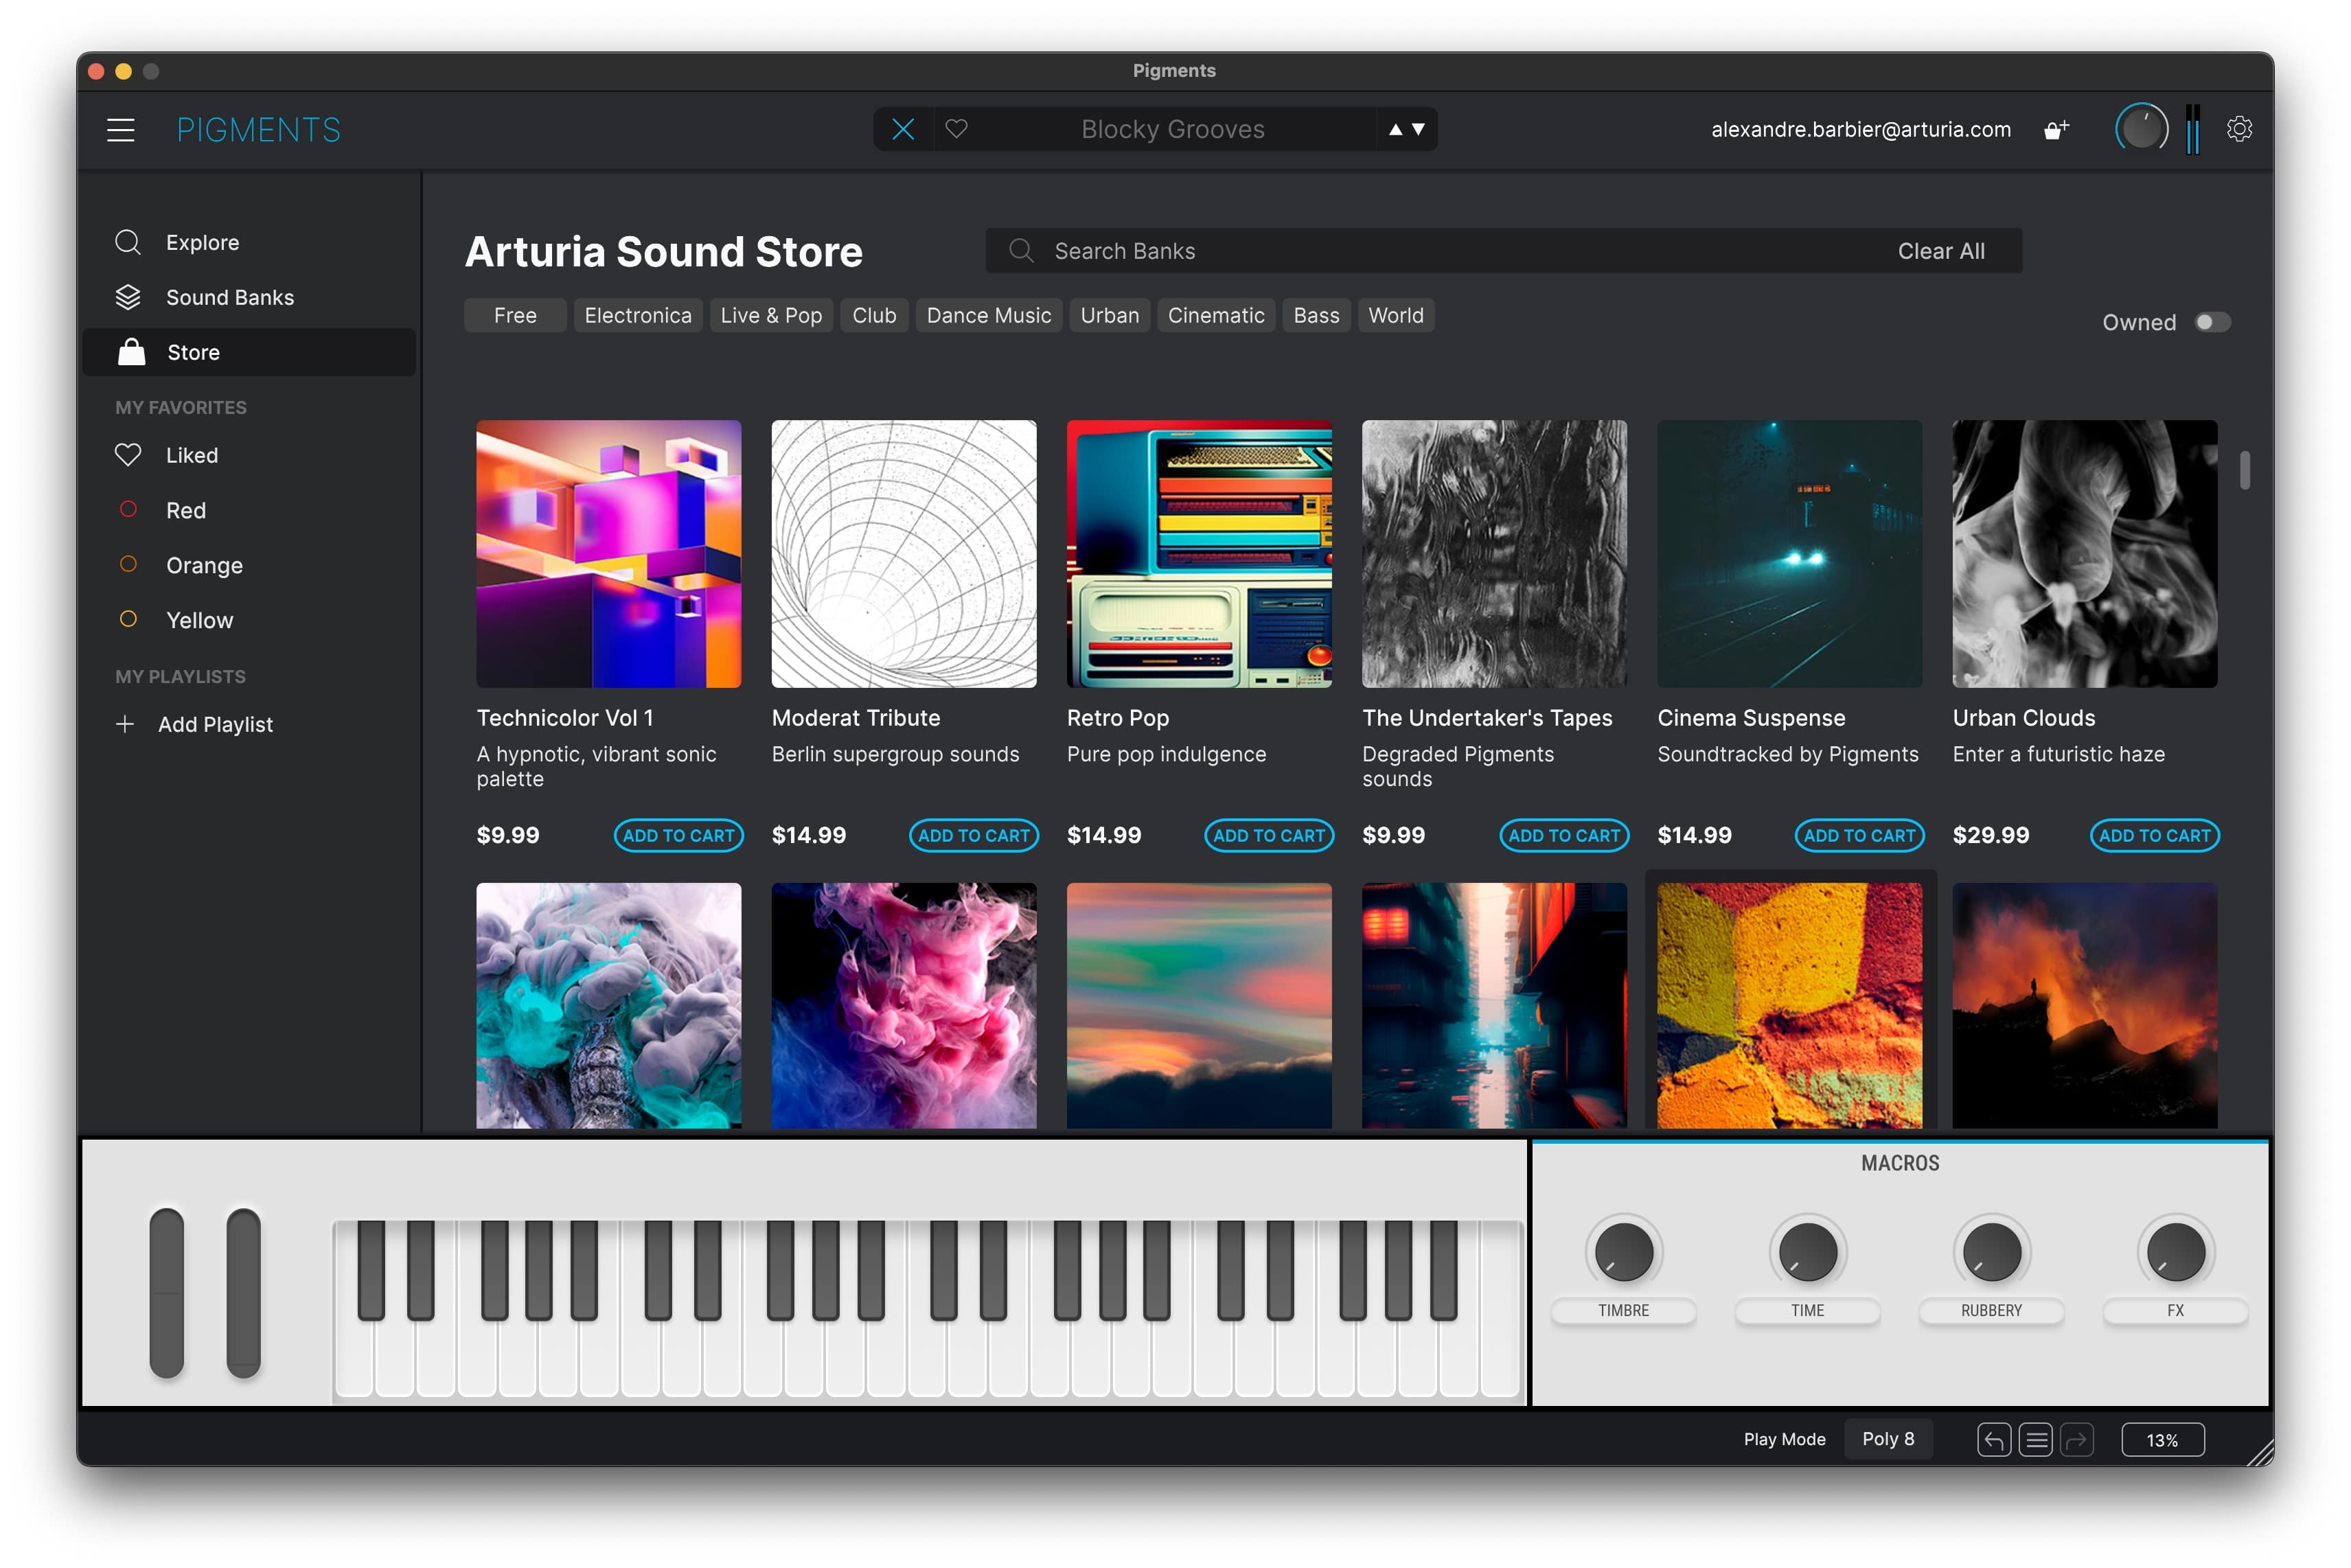Click the redo arrow icon

(x=2077, y=1440)
